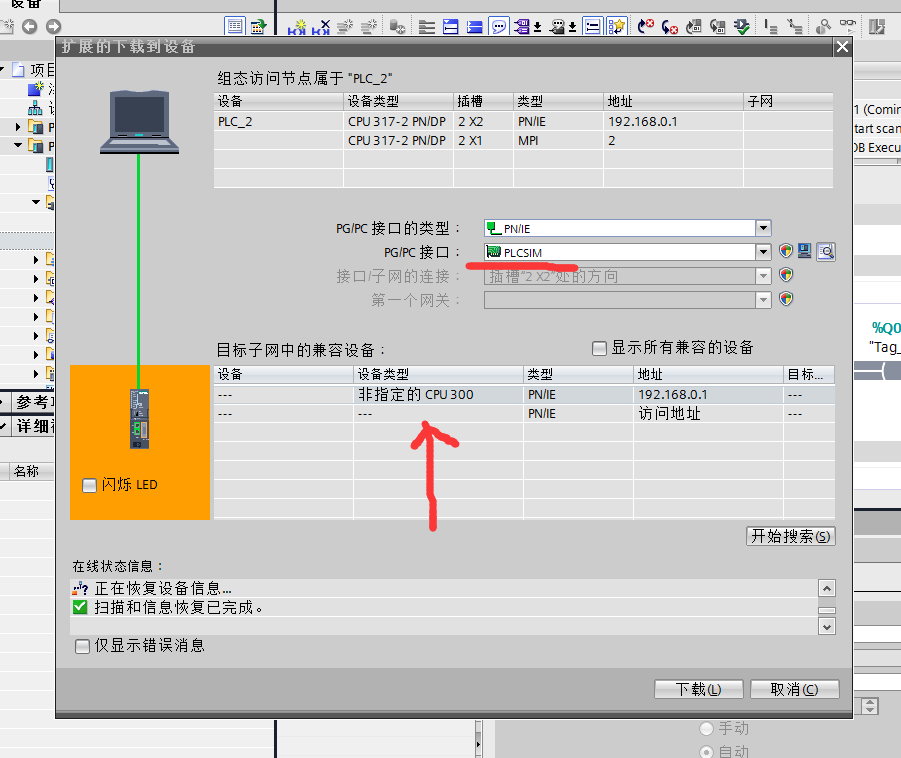Click the 下载 button
Screen dimensions: 901x758
click(x=699, y=689)
